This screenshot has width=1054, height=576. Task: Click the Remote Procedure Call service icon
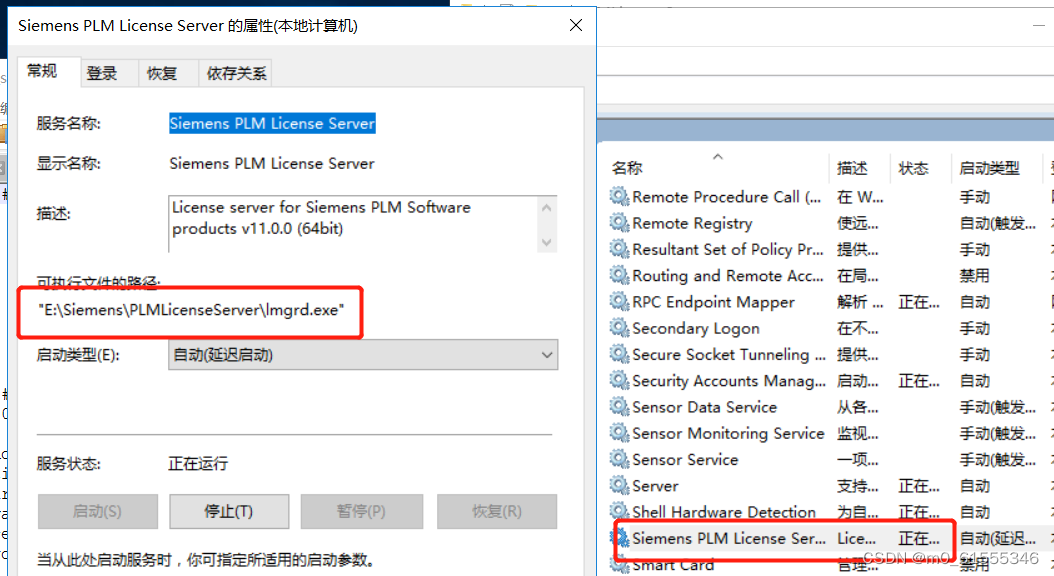(x=618, y=197)
